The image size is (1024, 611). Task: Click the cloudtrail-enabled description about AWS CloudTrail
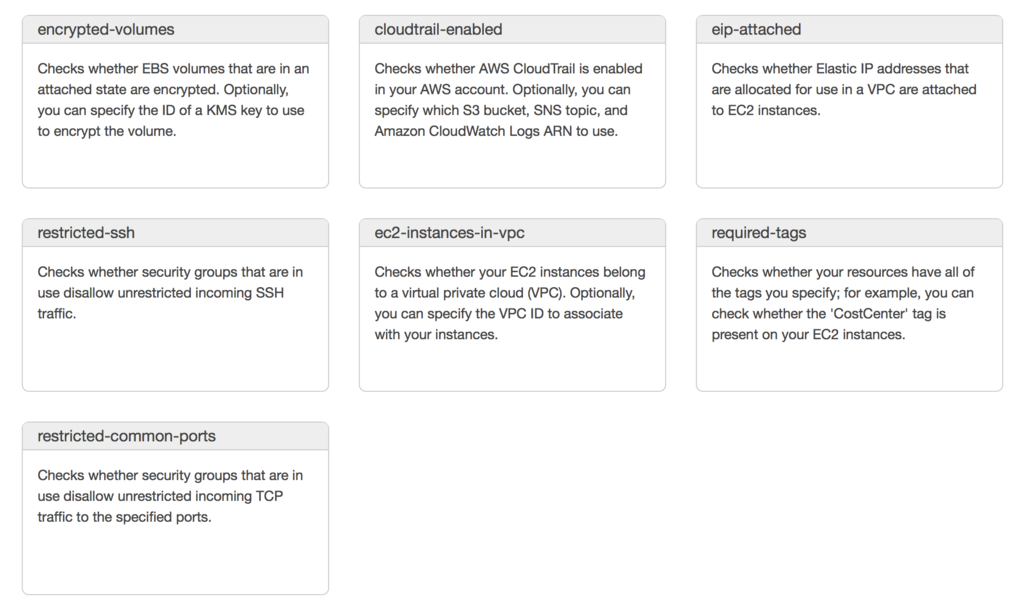(509, 100)
